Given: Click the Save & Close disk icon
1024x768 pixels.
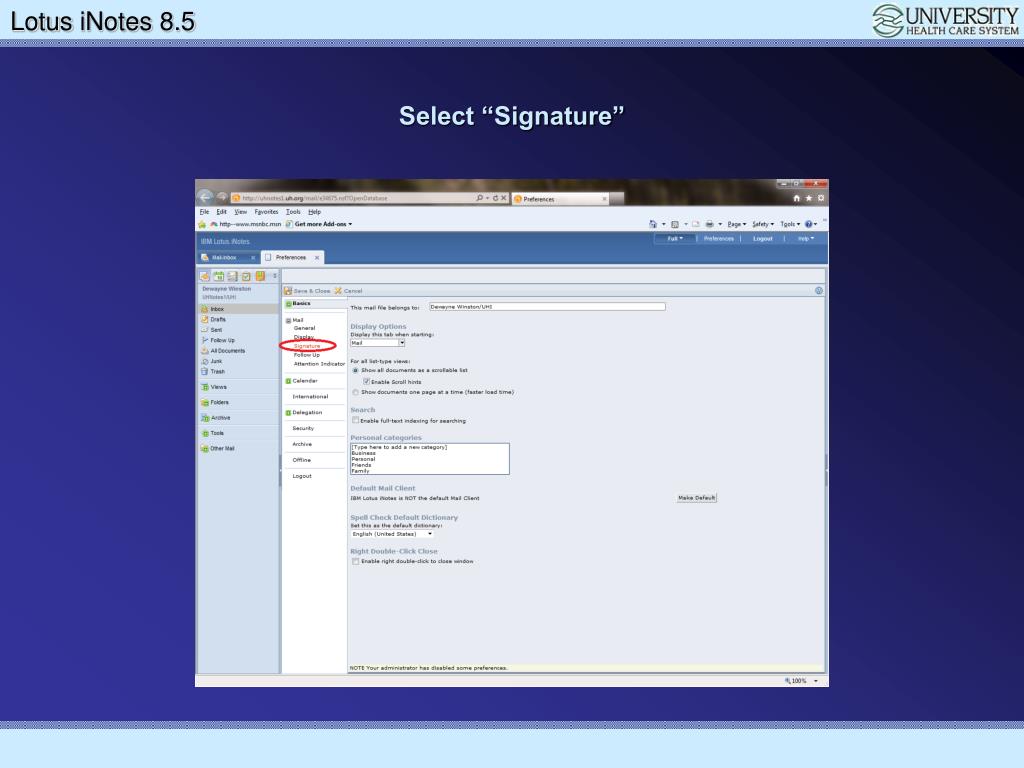Looking at the screenshot, I should [x=288, y=291].
